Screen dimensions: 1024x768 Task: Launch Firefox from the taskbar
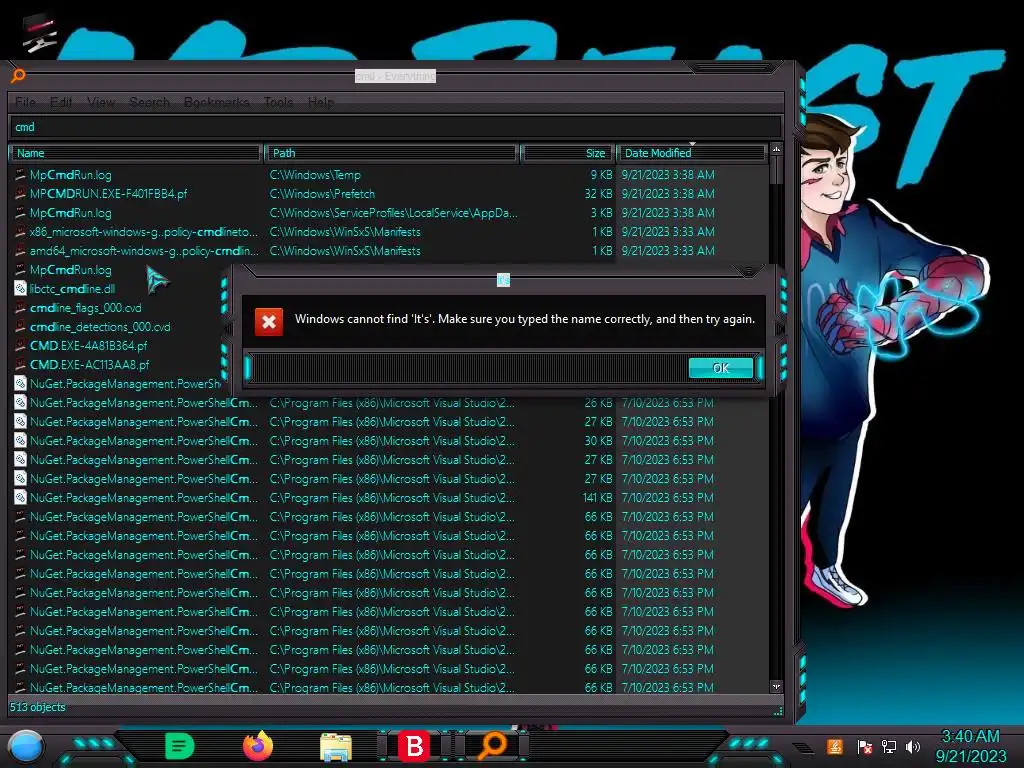click(x=258, y=746)
